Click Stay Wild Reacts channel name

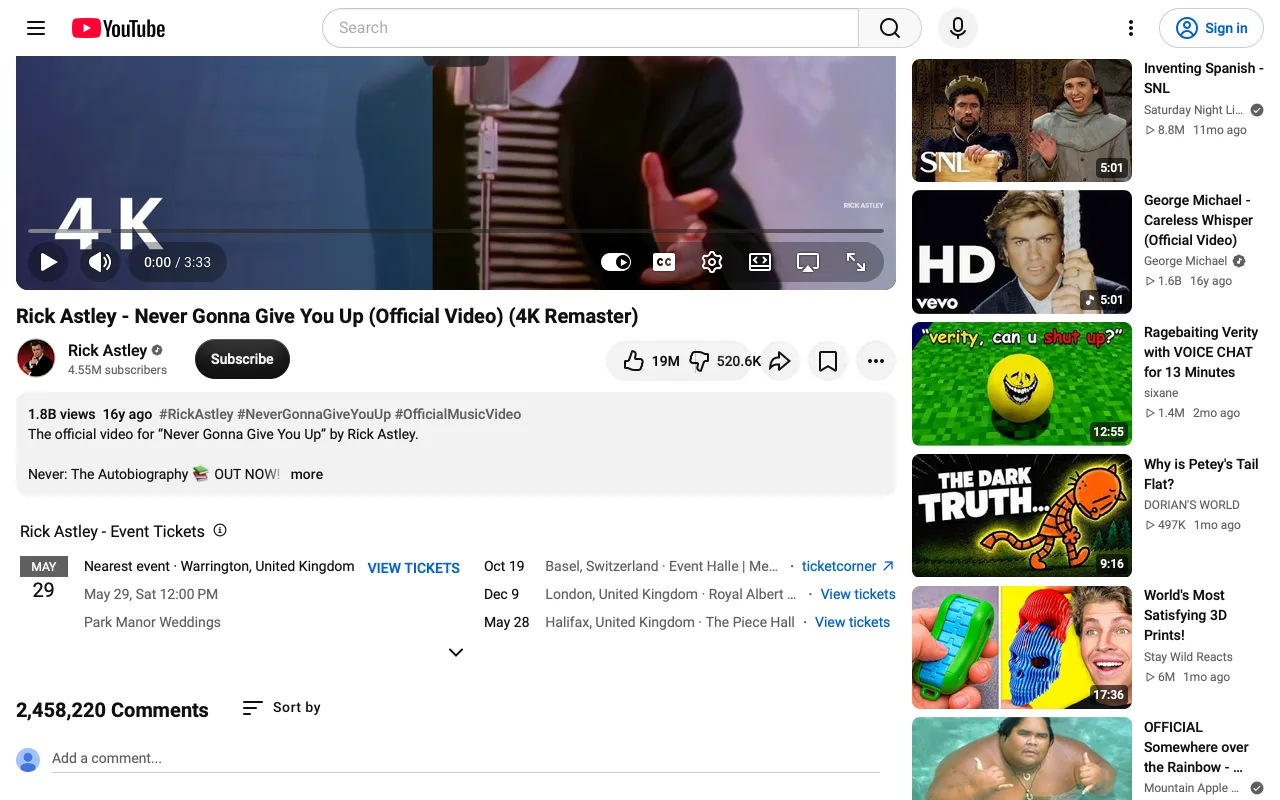(x=1188, y=657)
